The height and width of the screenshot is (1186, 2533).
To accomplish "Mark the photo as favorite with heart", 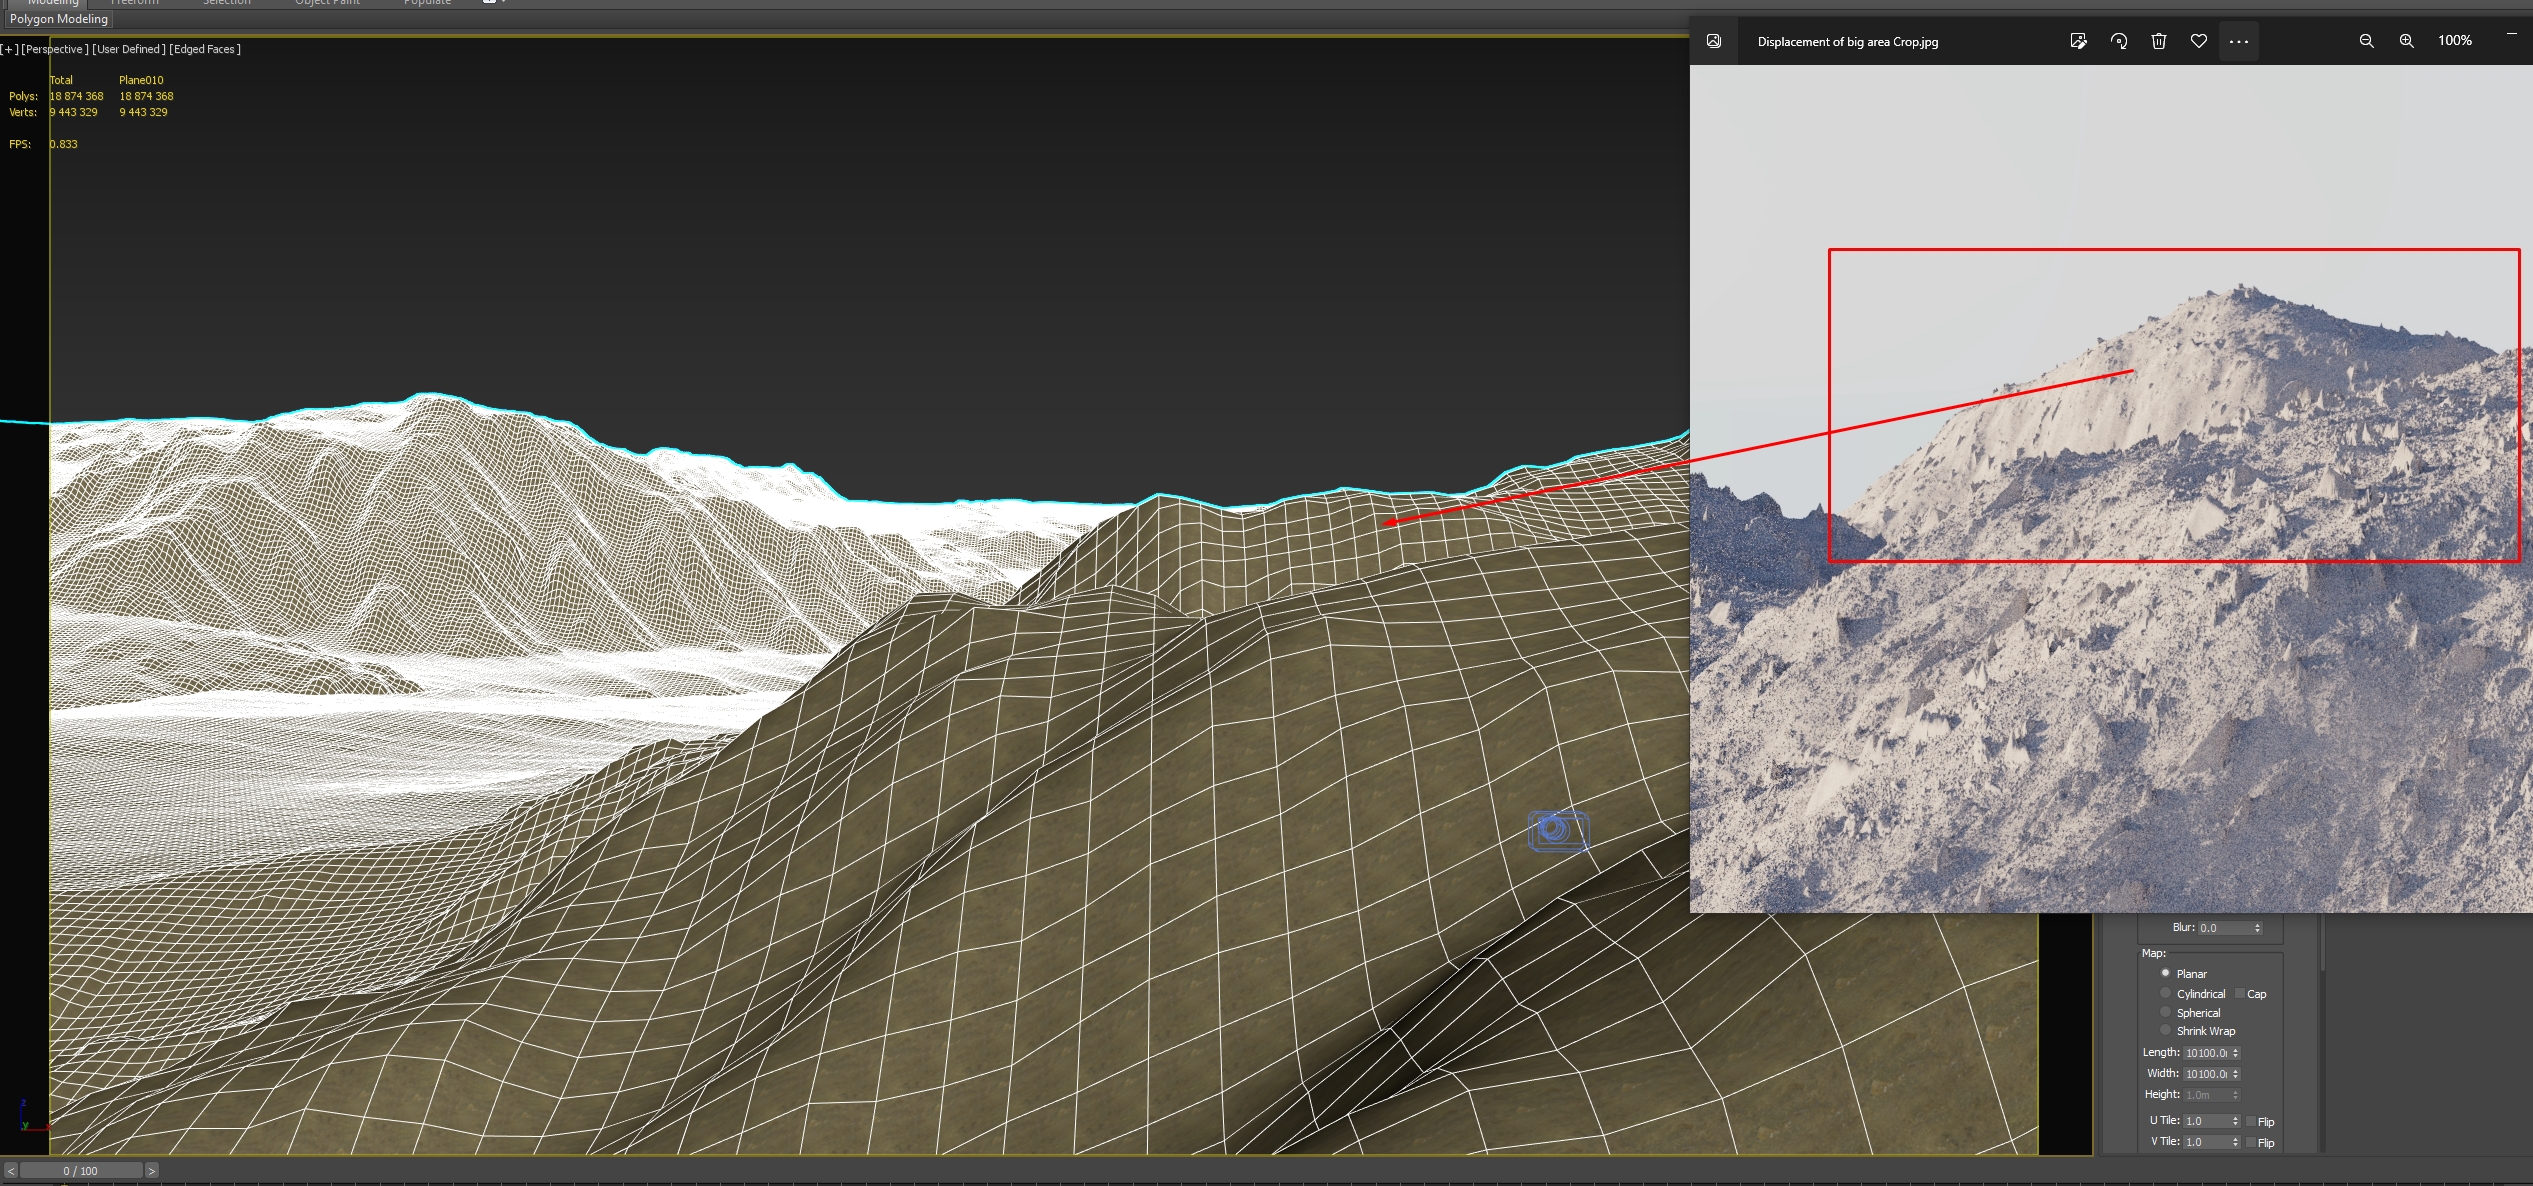I will [x=2199, y=41].
